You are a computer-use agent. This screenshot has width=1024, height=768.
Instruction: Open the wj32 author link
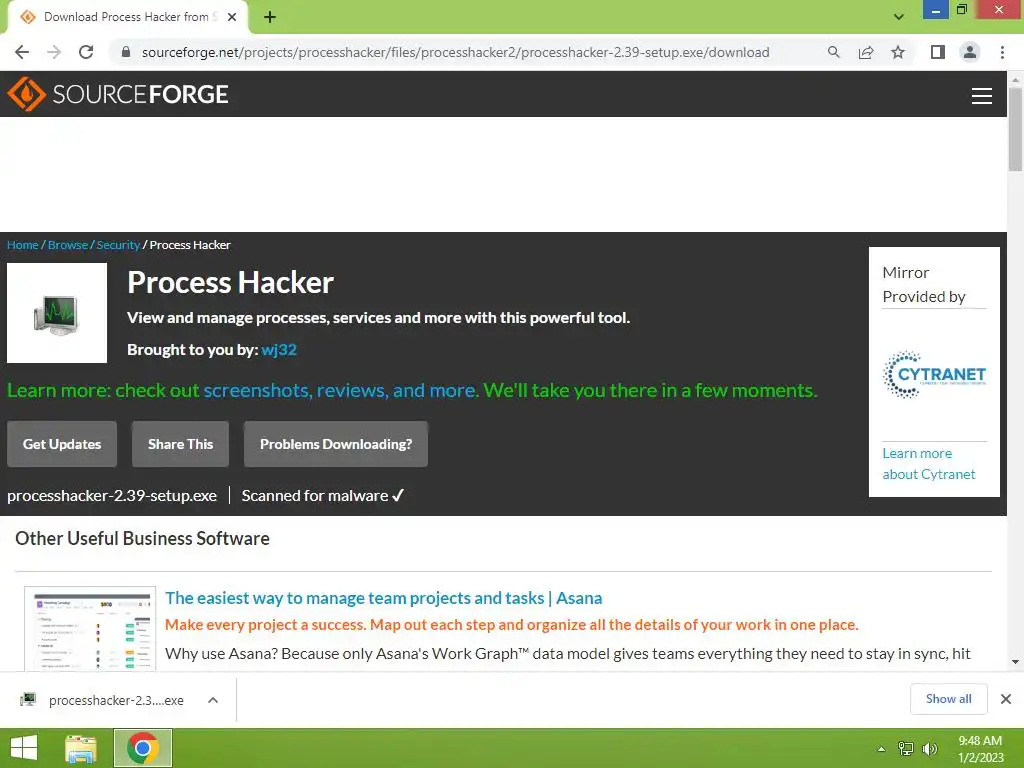(x=279, y=350)
